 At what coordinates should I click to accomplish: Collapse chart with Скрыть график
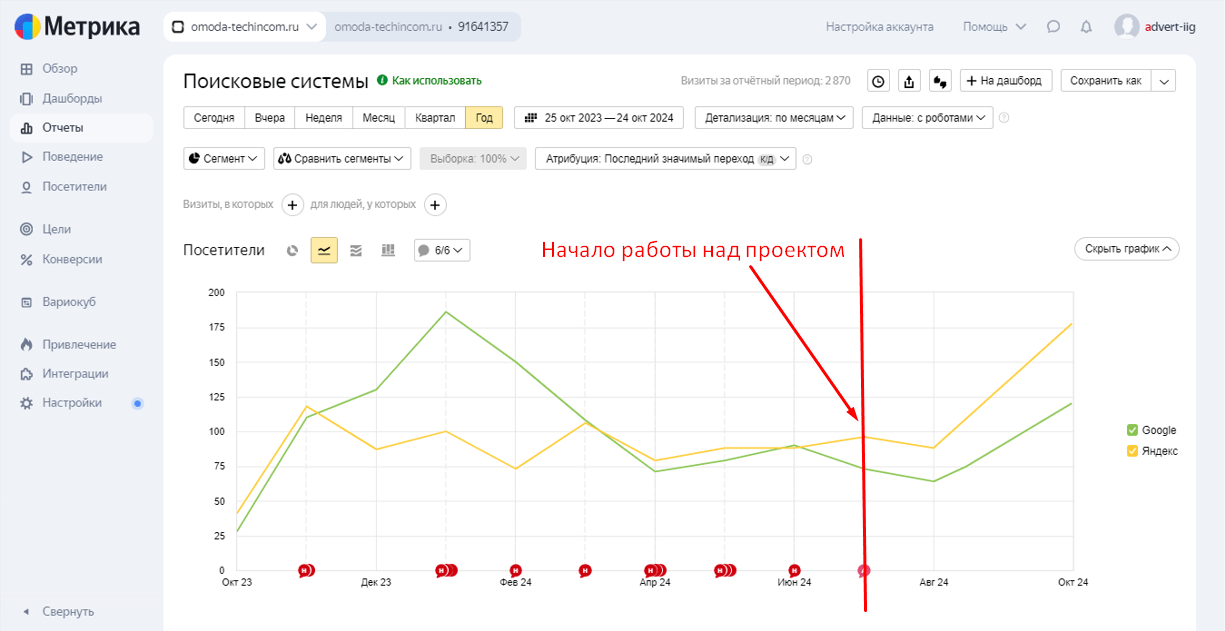(1126, 249)
